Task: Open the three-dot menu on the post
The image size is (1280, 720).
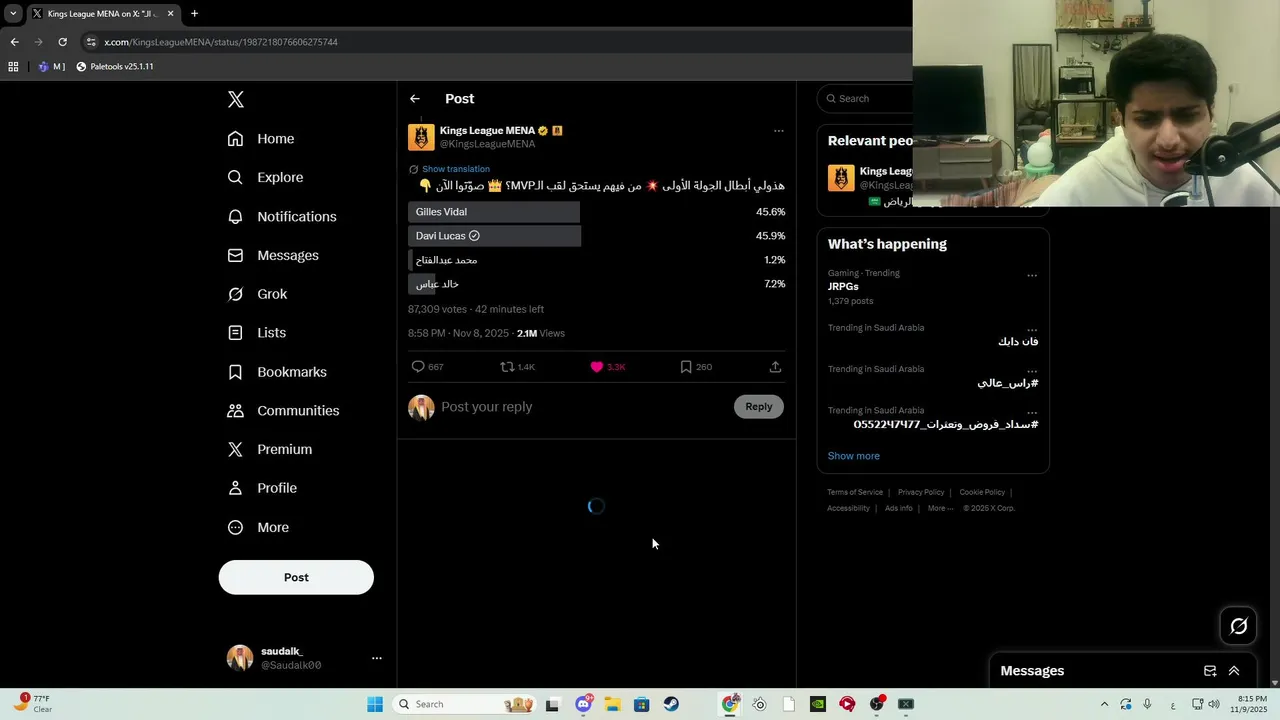Action: 779,131
